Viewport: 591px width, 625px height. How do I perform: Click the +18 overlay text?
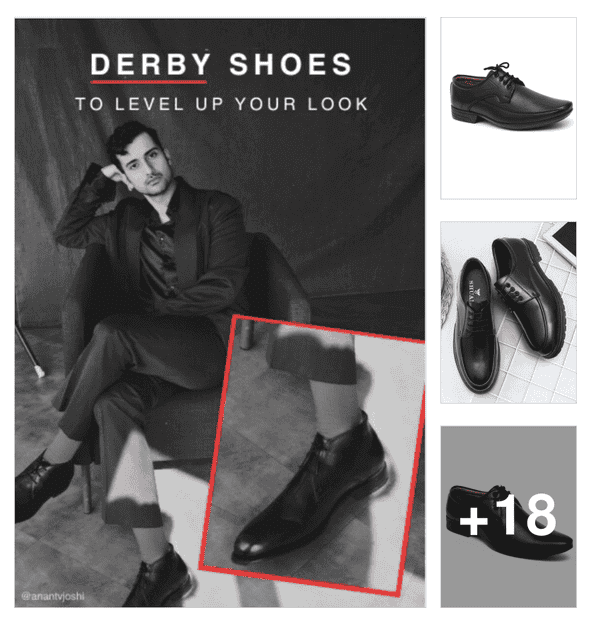[508, 516]
